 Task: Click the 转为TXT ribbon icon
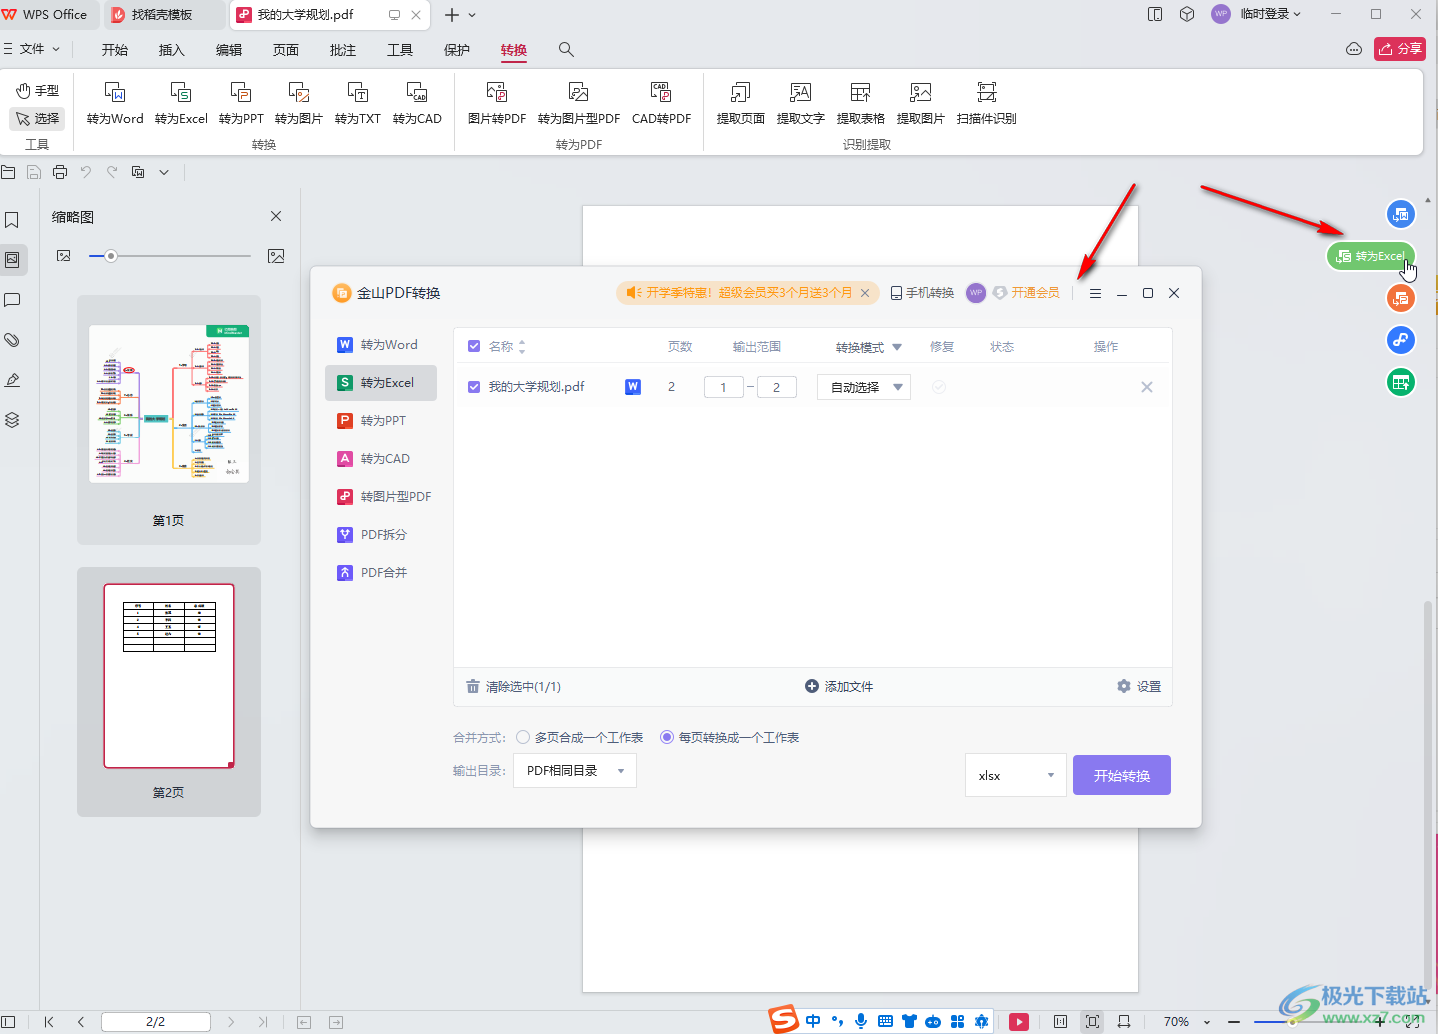click(x=358, y=104)
